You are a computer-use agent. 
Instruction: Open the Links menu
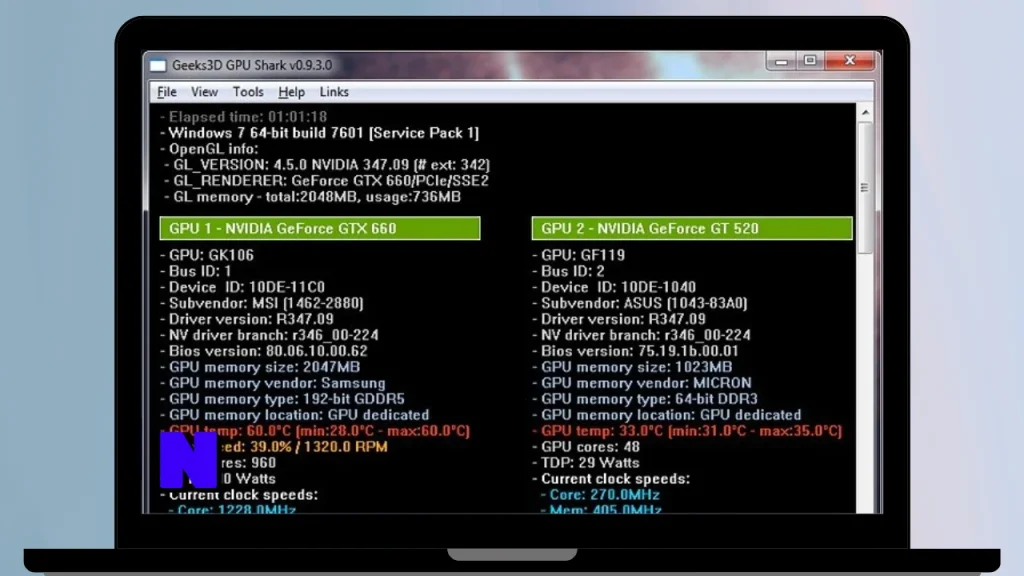tap(334, 92)
